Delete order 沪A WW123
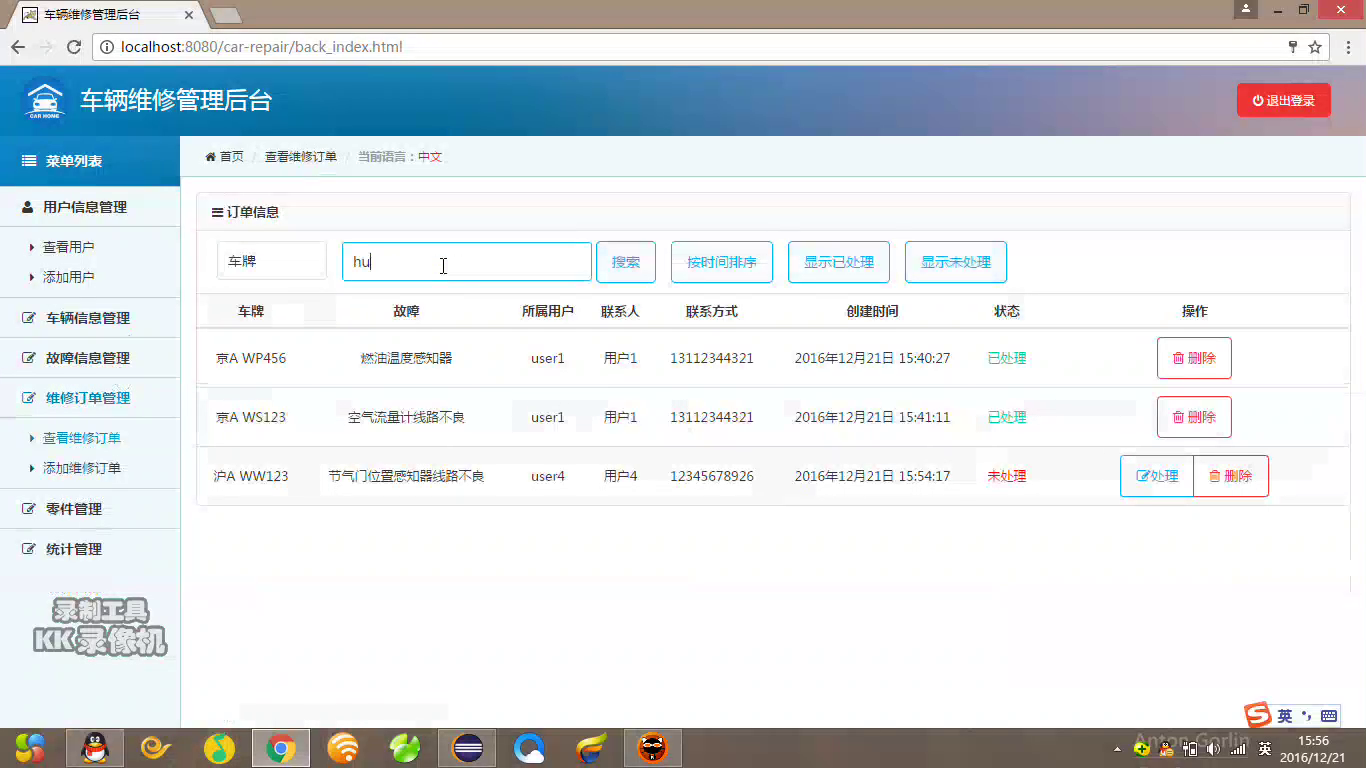1366x768 pixels. pos(1231,476)
